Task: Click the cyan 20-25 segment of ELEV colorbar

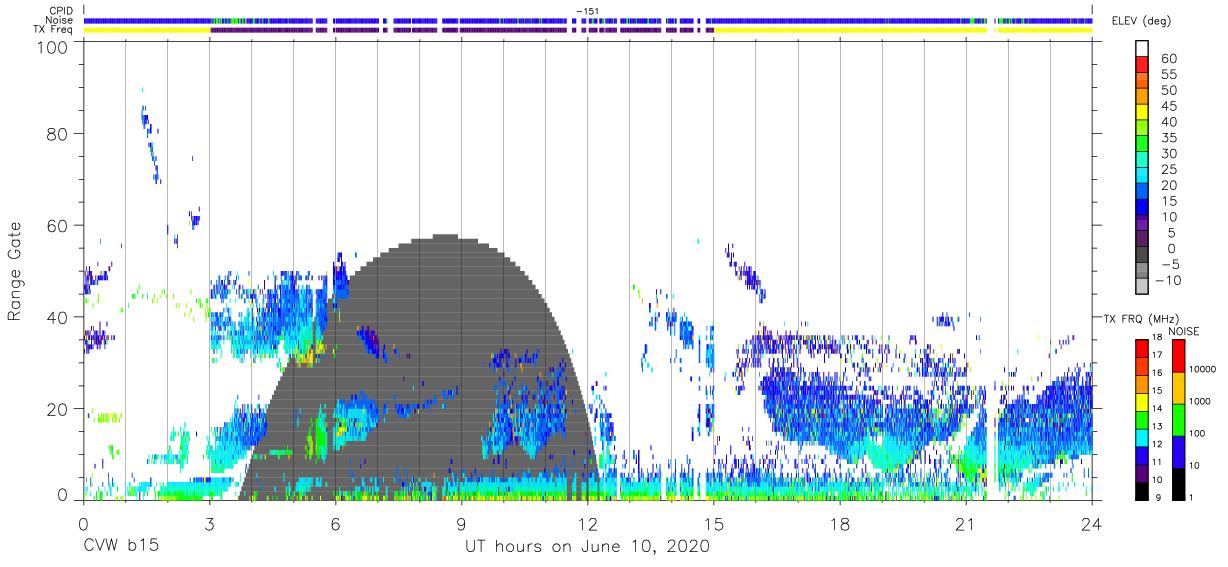Action: coord(1142,177)
